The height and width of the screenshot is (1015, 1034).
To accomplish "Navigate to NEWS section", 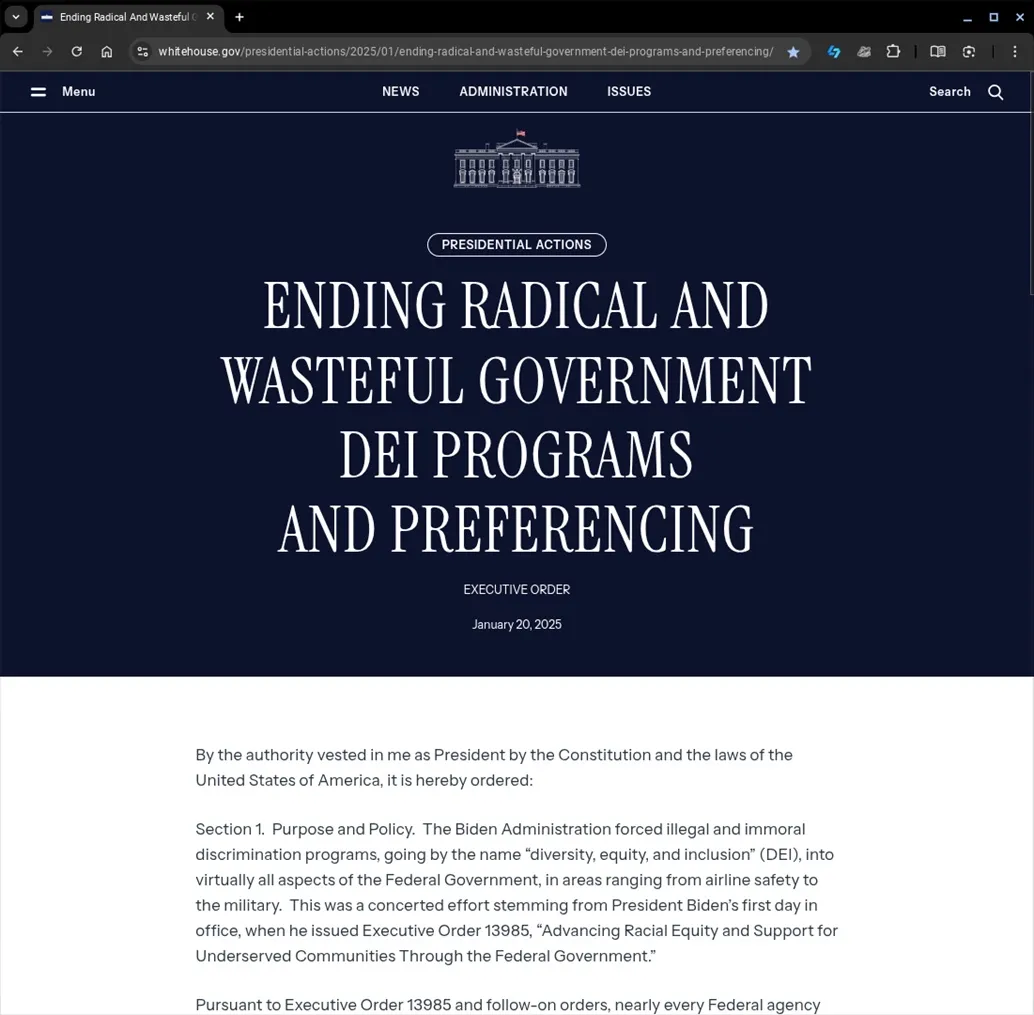I will click(x=400, y=92).
